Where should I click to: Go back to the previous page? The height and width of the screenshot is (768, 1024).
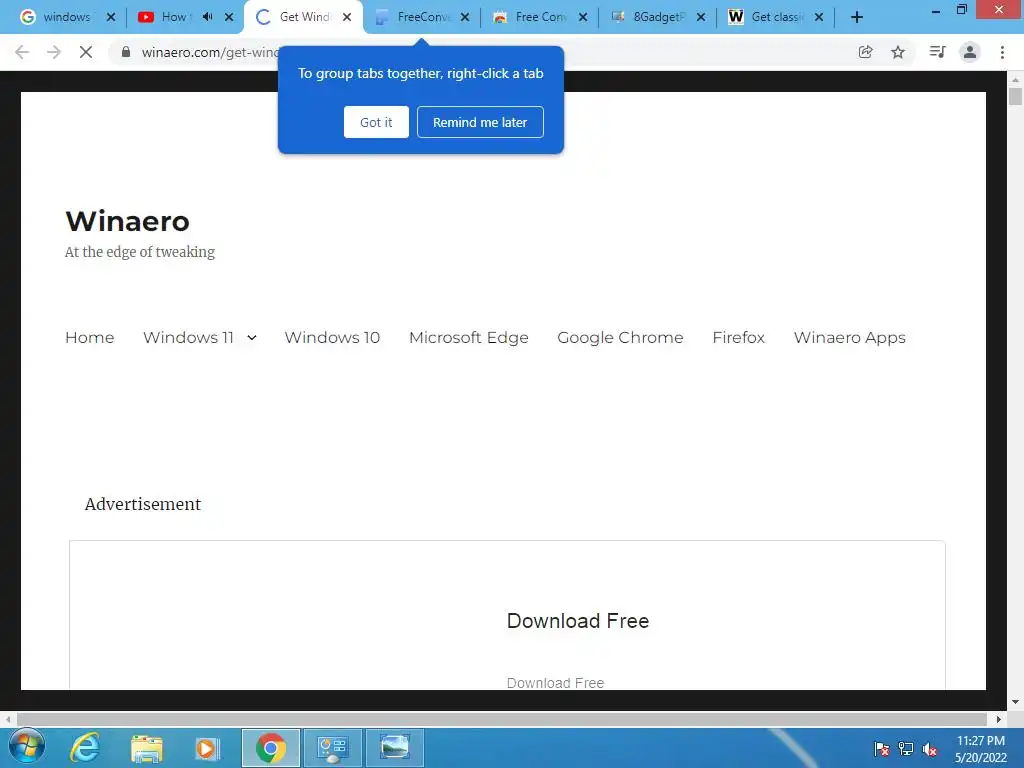click(22, 52)
